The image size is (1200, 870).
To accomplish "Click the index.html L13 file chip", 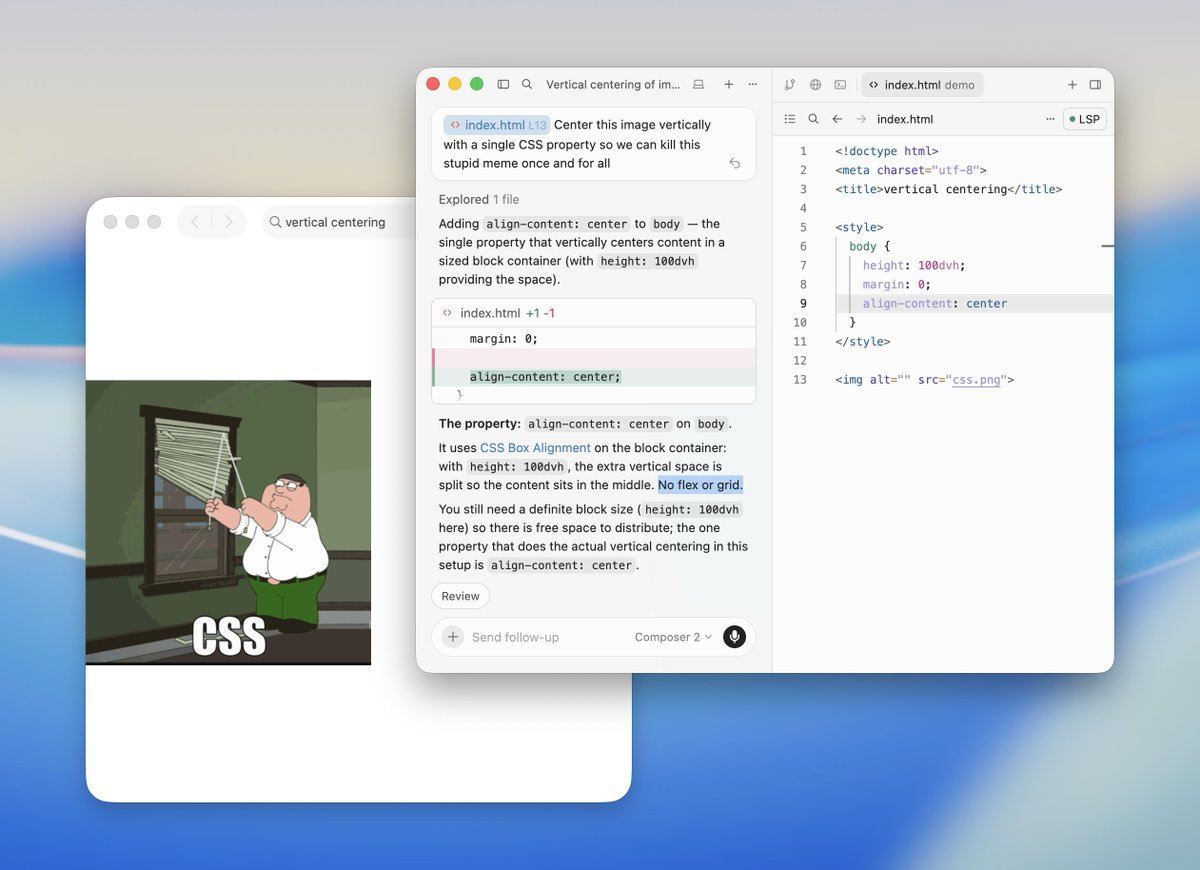I will [497, 125].
